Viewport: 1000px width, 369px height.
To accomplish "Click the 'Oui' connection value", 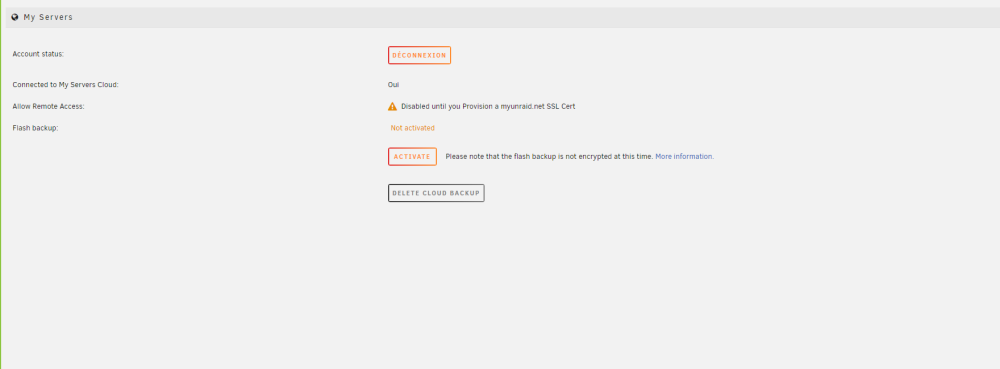I will 393,85.
